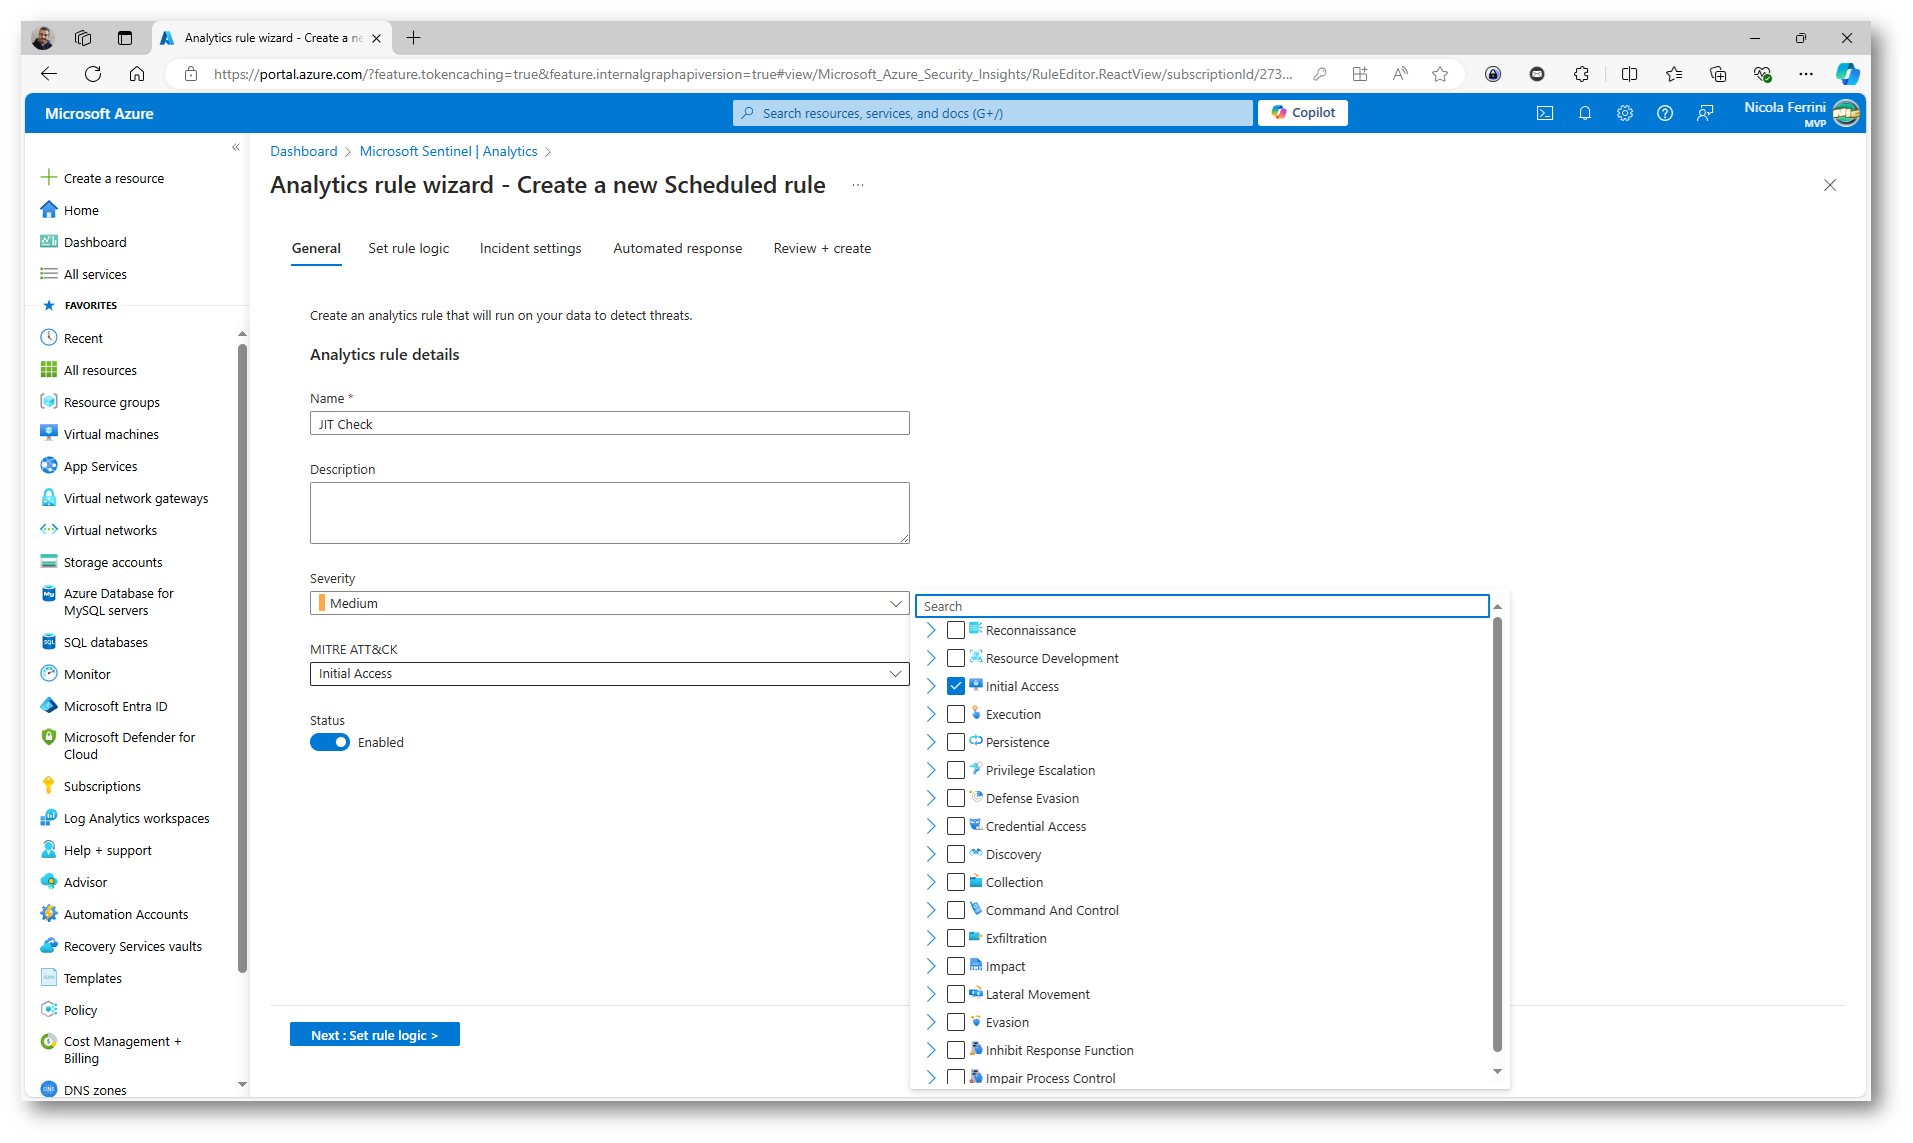Image resolution: width=1913 pixels, height=1143 pixels.
Task: Expand Command And Control techniques
Action: (x=931, y=910)
